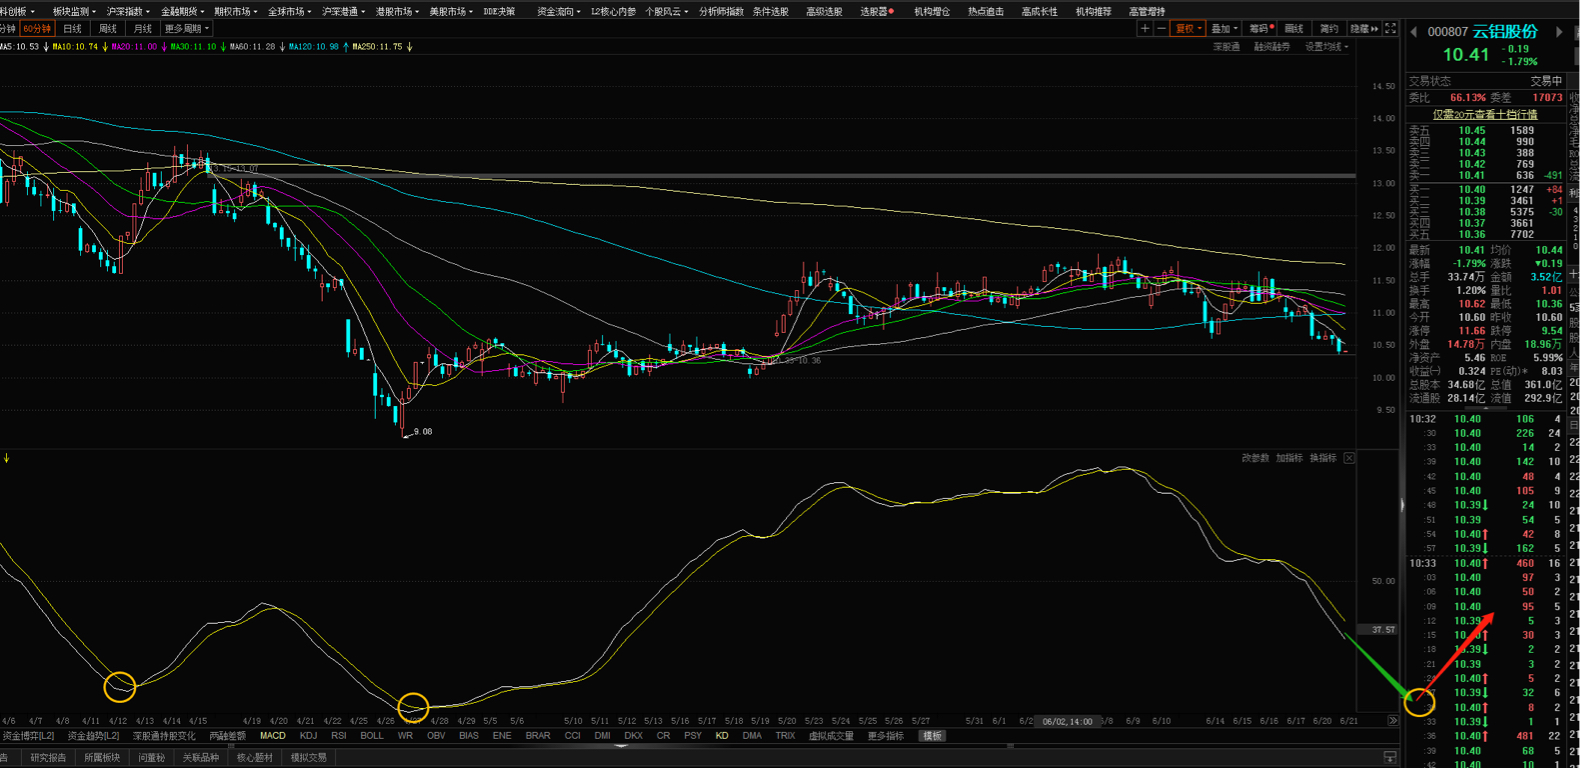
Task: Toggle the 筹码 chip distribution button
Action: 1260,29
